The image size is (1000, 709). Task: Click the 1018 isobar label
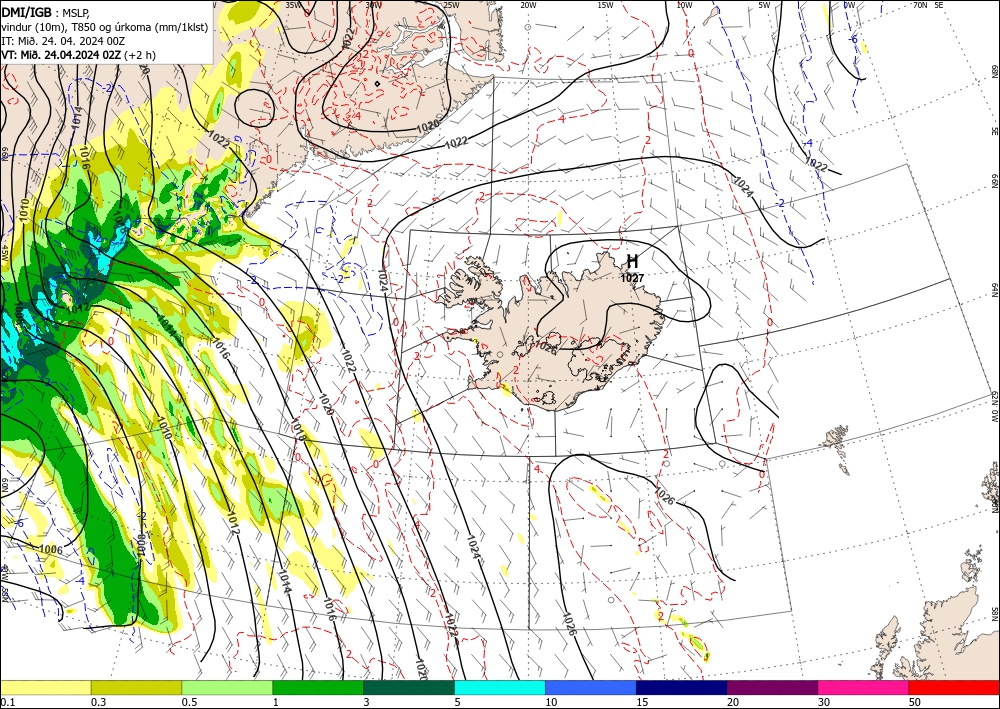tap(298, 429)
